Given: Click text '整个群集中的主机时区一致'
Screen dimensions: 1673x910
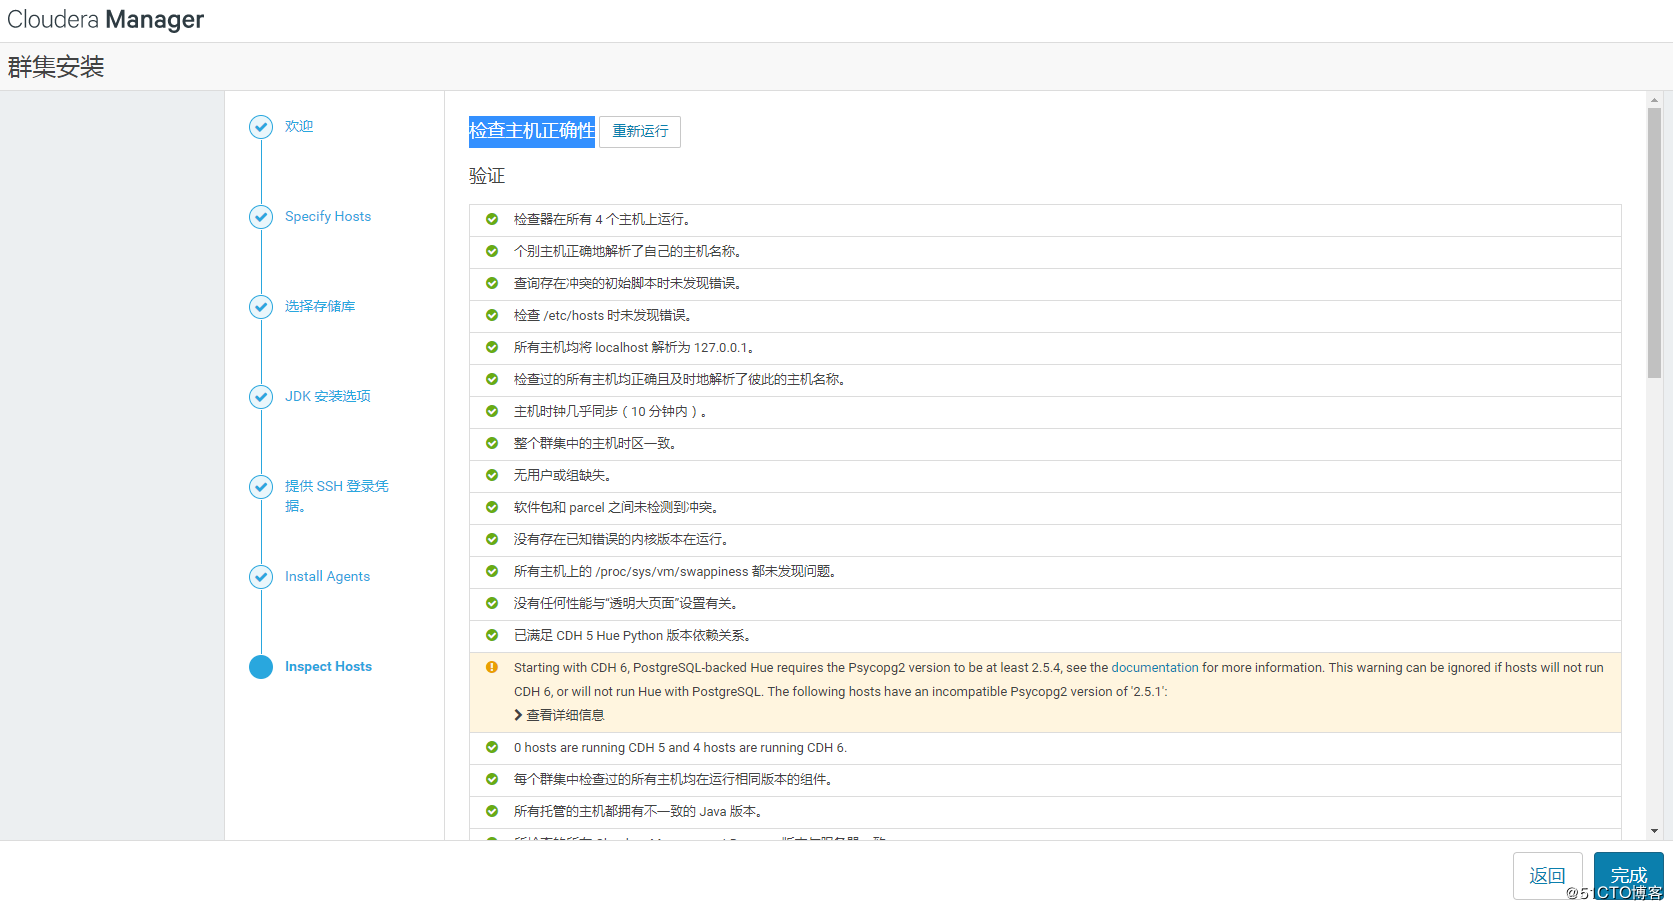Looking at the screenshot, I should [595, 443].
